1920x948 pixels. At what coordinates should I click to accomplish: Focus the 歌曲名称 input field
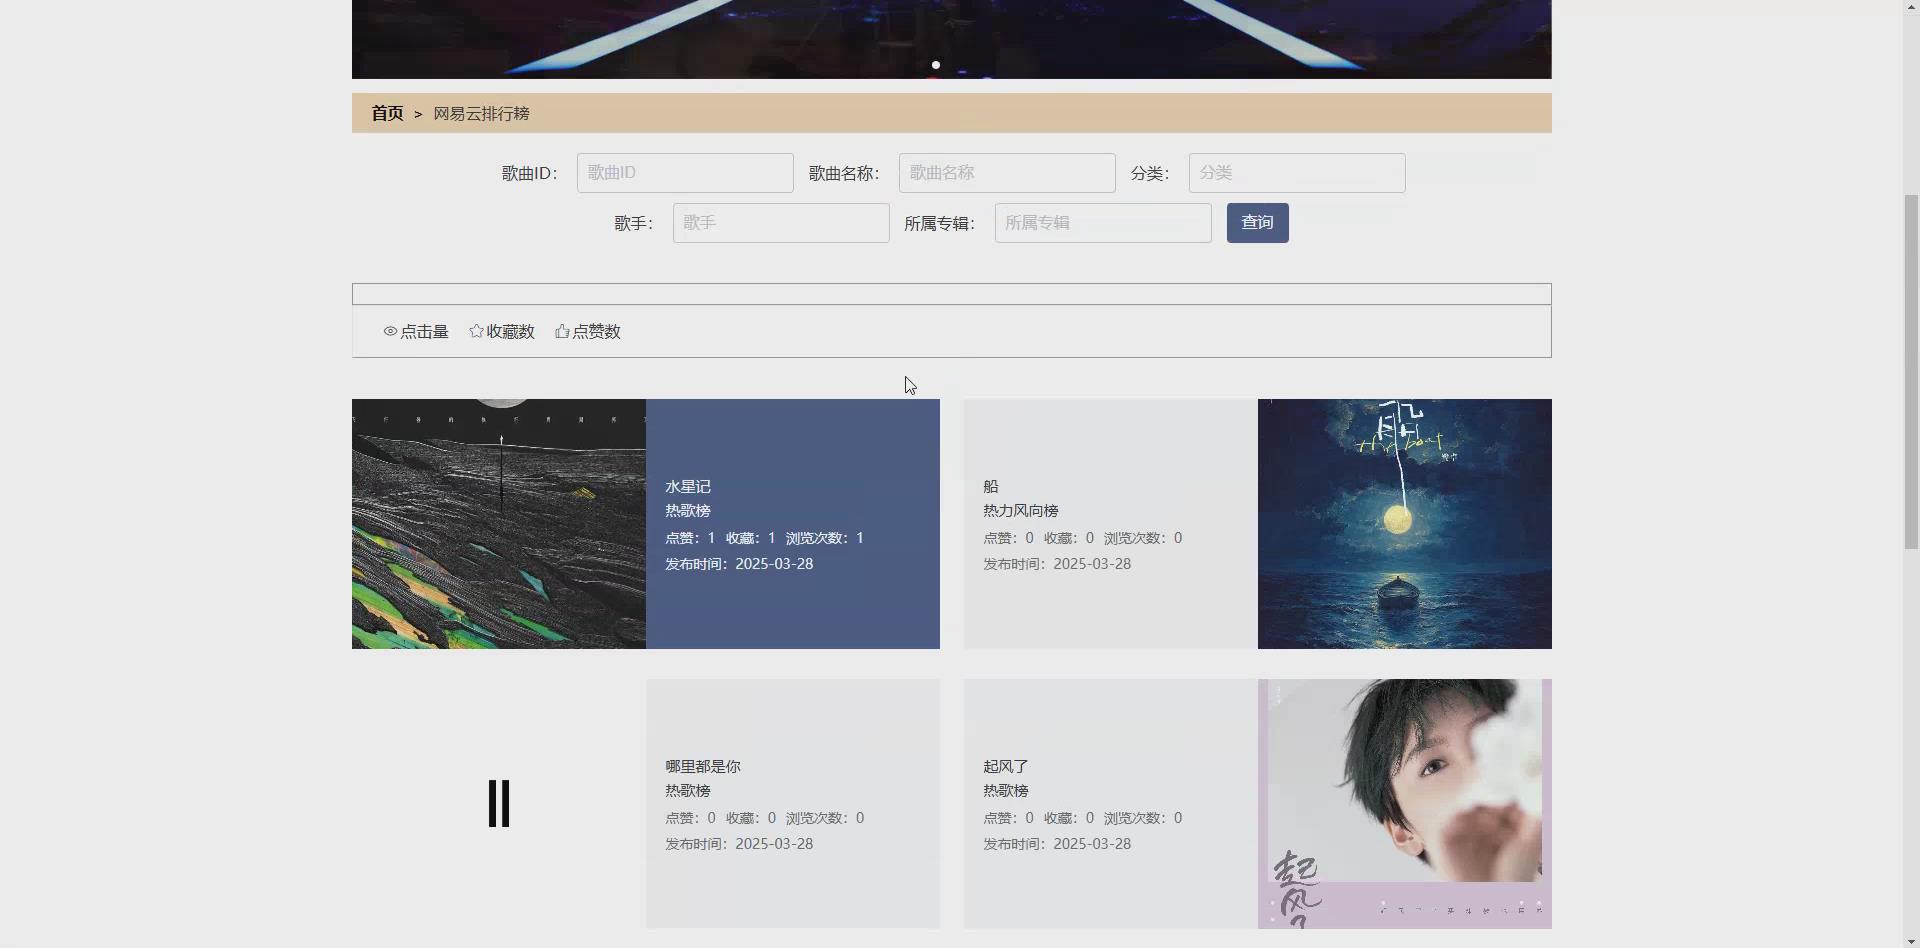tap(1007, 173)
